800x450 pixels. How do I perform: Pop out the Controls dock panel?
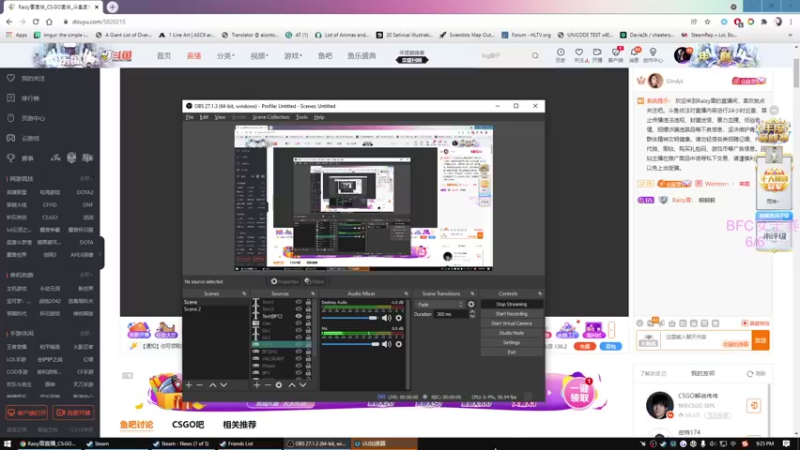(x=540, y=294)
